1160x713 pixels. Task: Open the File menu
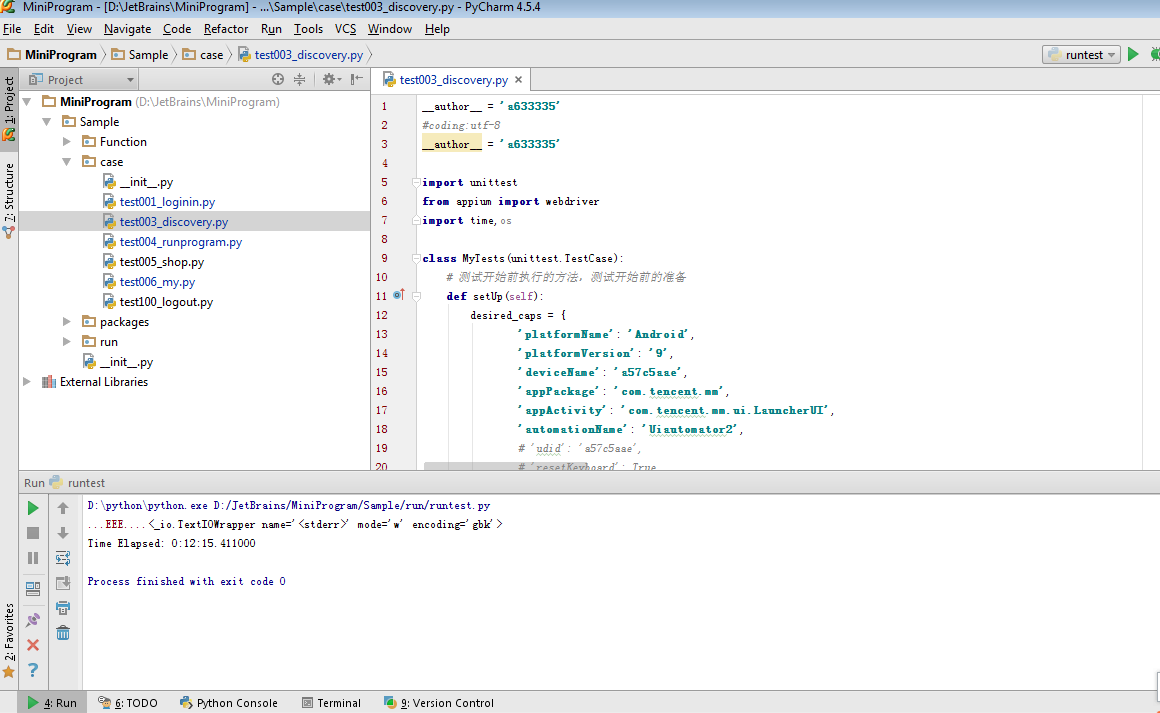[x=12, y=29]
